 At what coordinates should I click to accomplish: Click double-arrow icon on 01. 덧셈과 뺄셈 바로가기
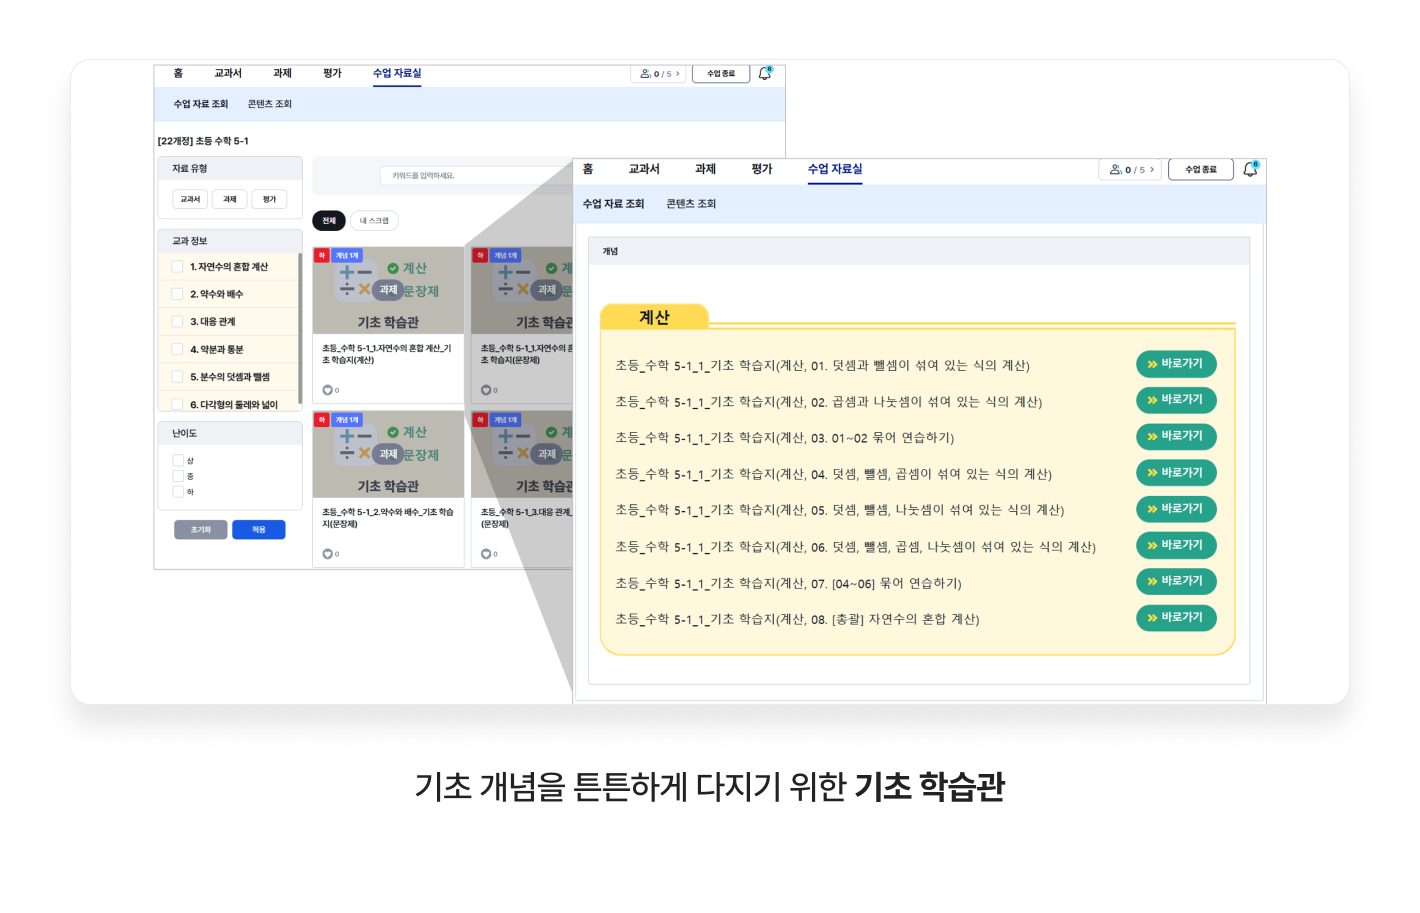click(1152, 364)
